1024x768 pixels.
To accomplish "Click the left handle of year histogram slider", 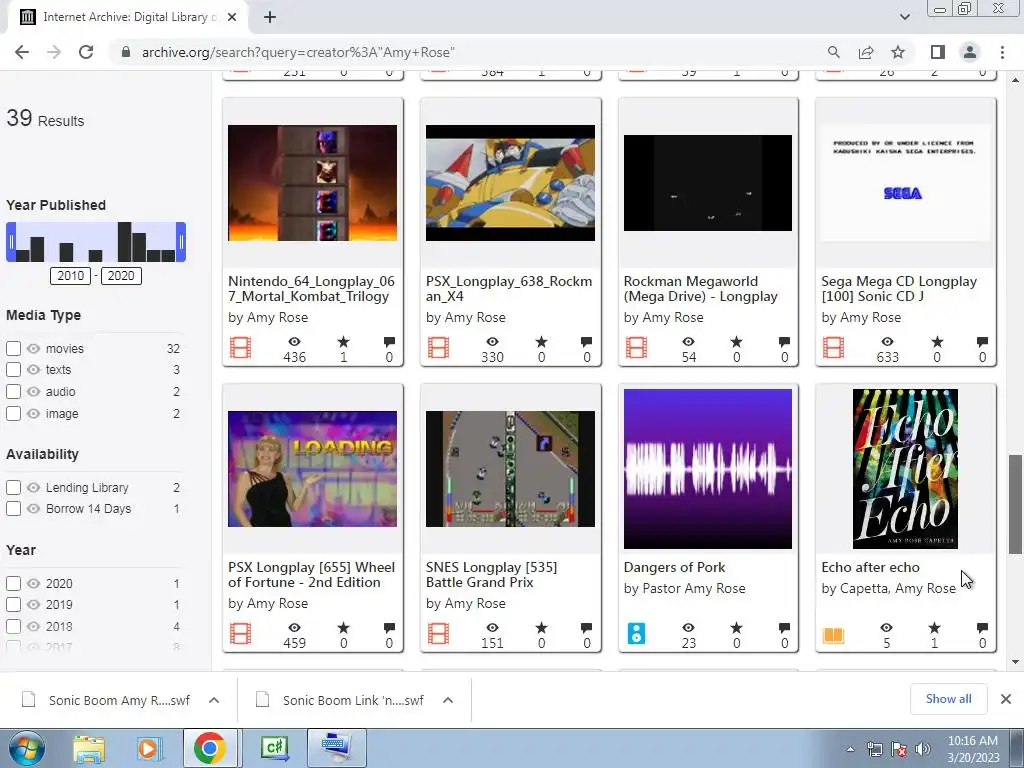I will [x=11, y=242].
